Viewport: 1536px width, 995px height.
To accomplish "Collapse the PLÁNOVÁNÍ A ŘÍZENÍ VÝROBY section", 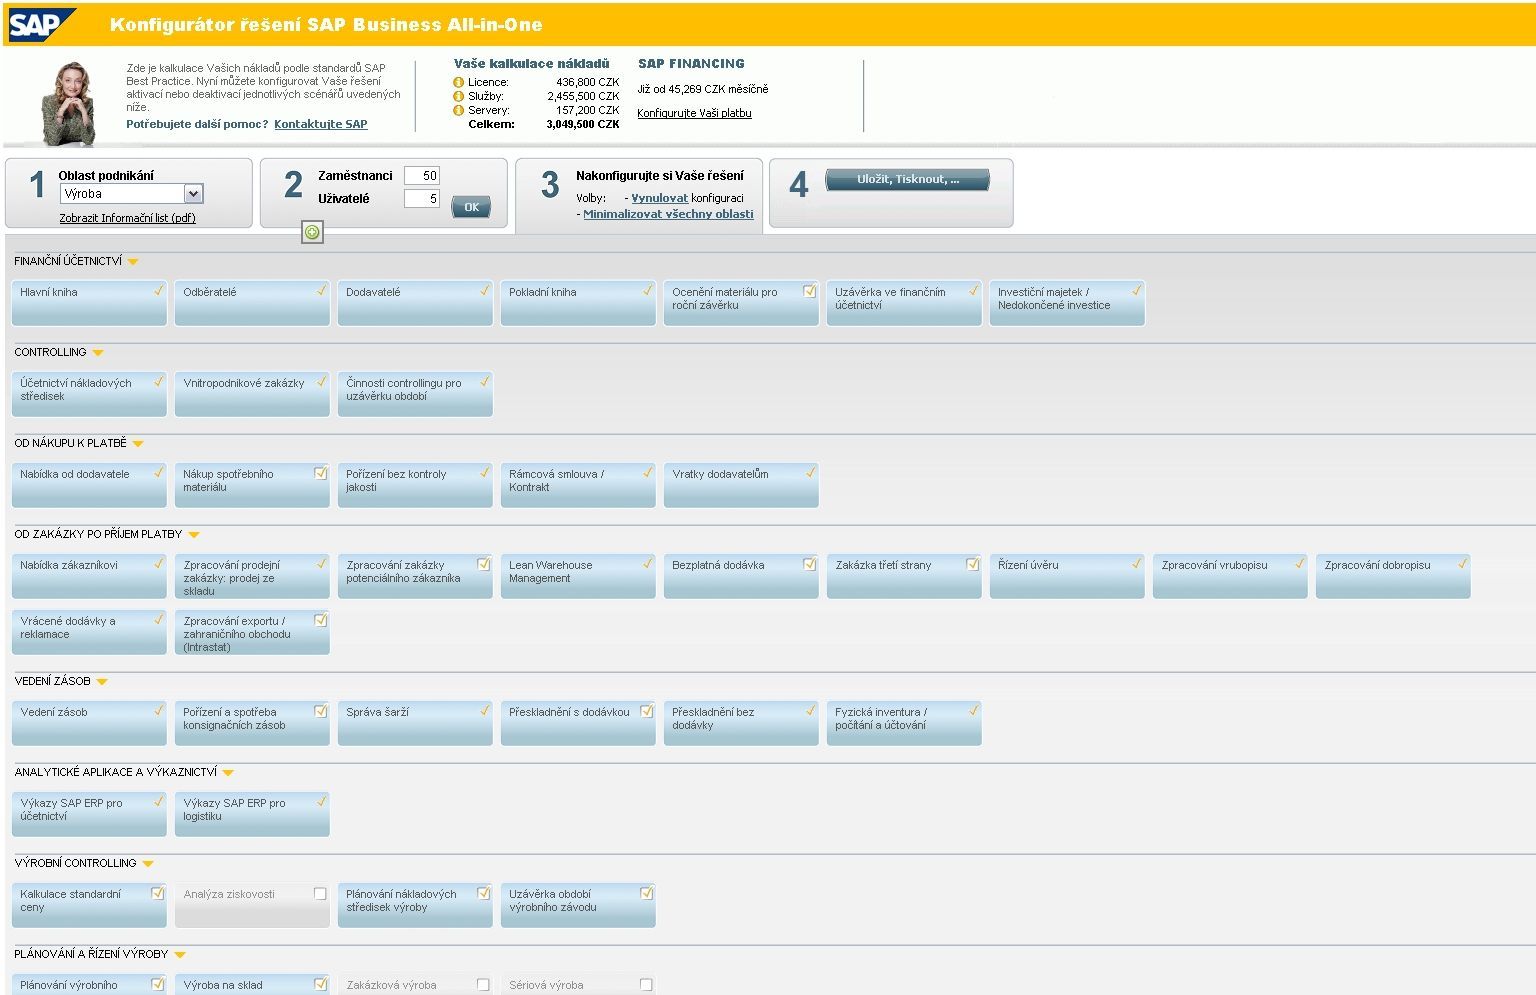I will pos(180,955).
